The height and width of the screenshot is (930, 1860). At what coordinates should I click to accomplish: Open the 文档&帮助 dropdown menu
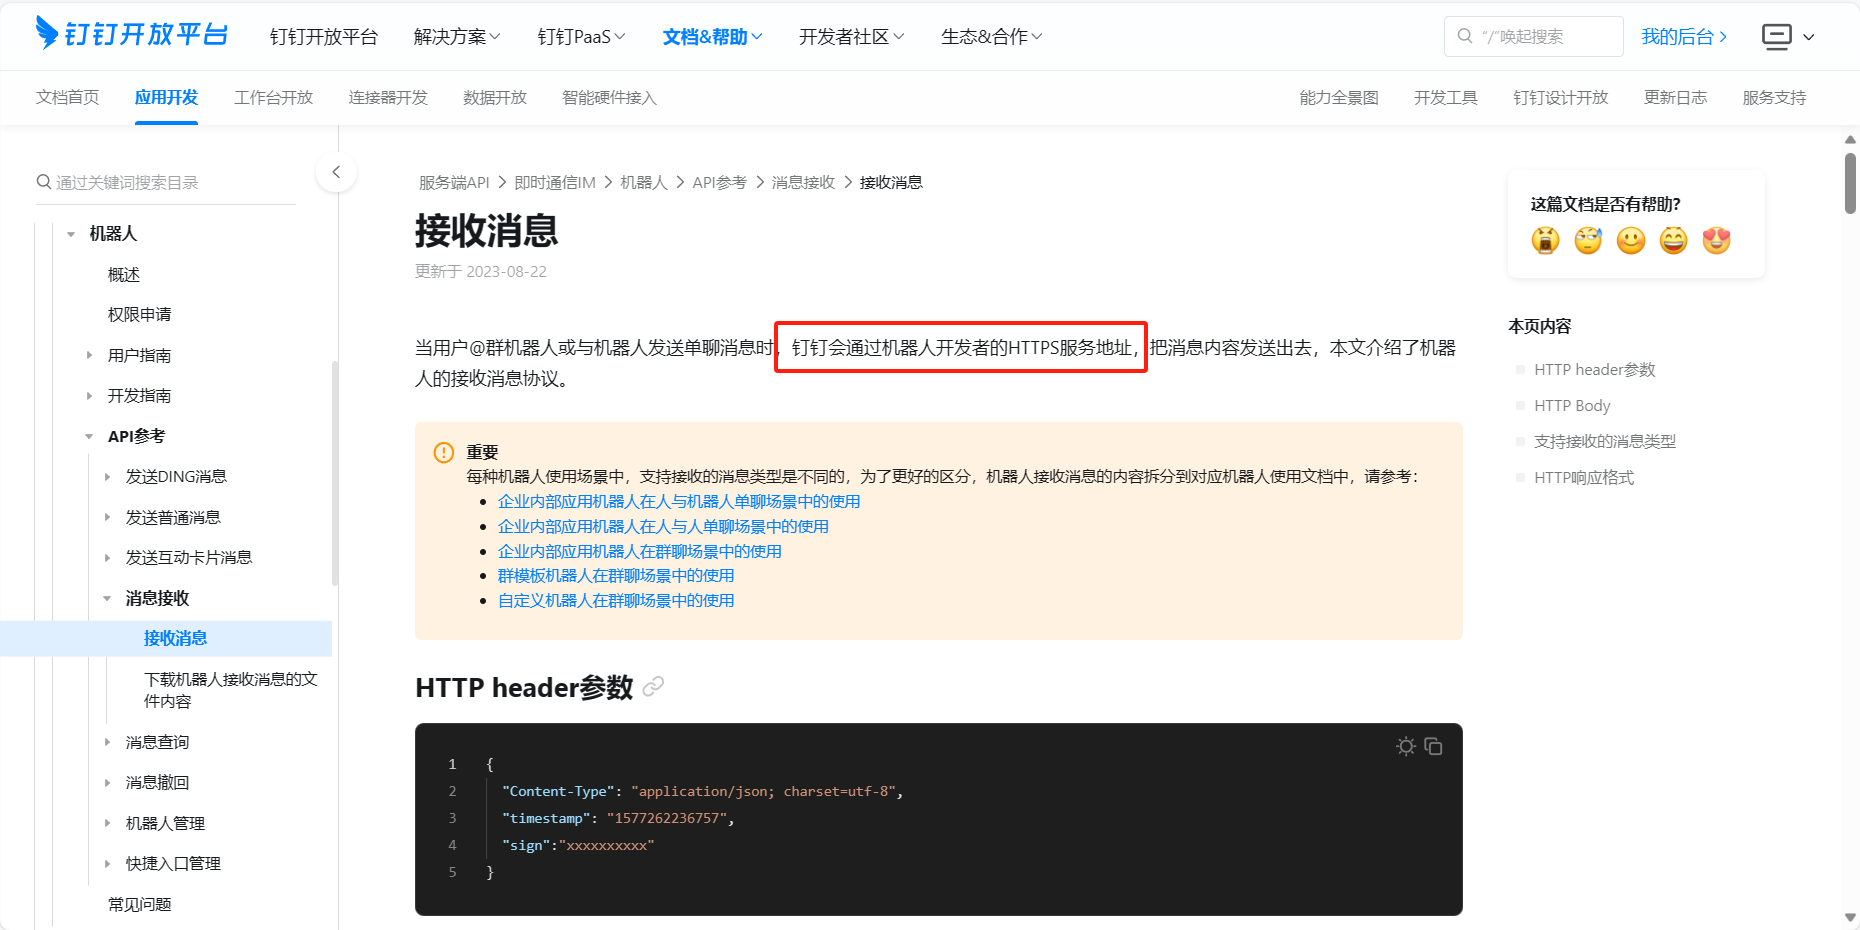pyautogui.click(x=713, y=37)
